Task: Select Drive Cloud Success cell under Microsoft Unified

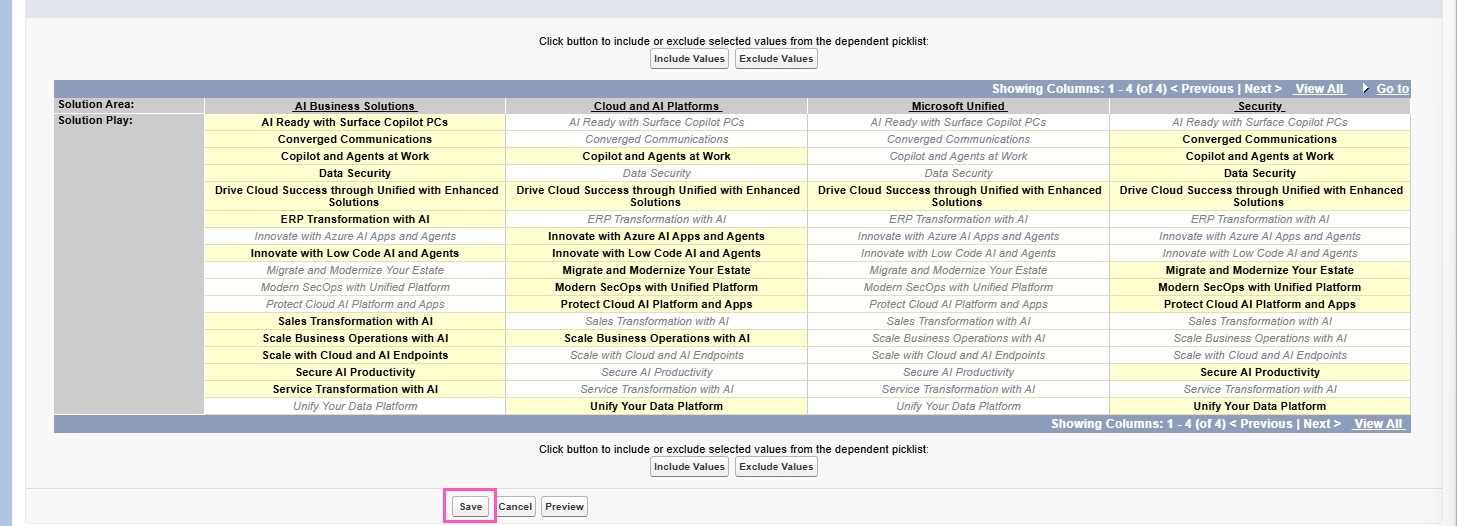Action: point(958,196)
